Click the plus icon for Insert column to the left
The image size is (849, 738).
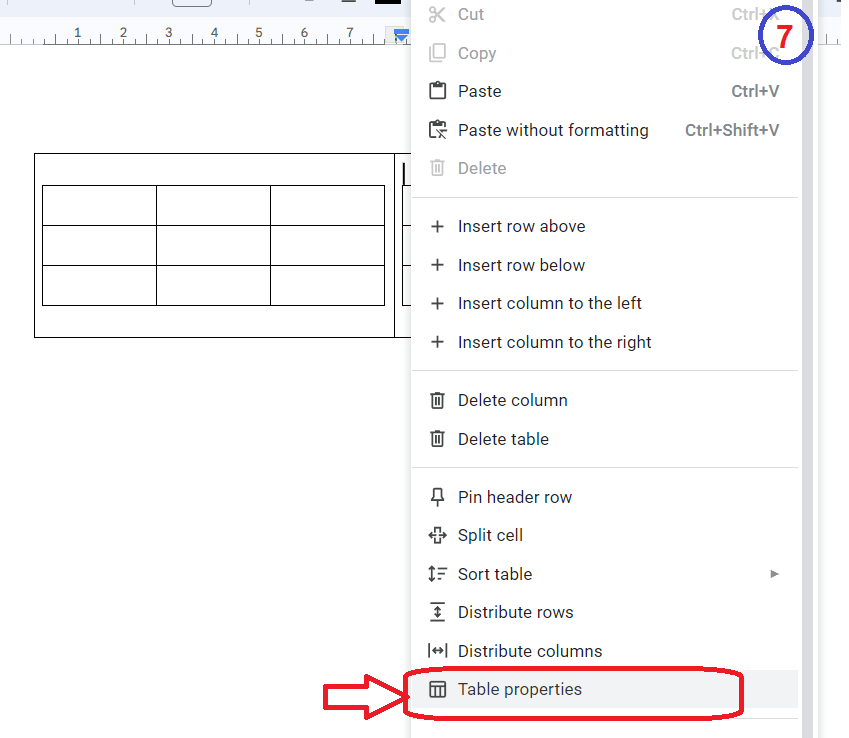pos(437,303)
